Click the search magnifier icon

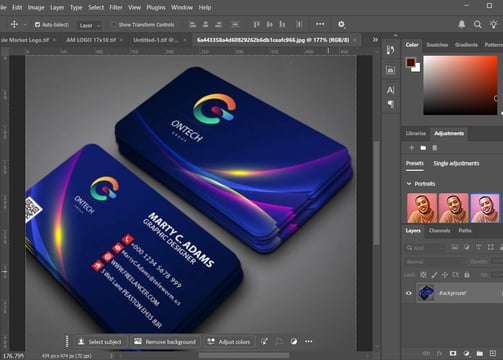(477, 24)
